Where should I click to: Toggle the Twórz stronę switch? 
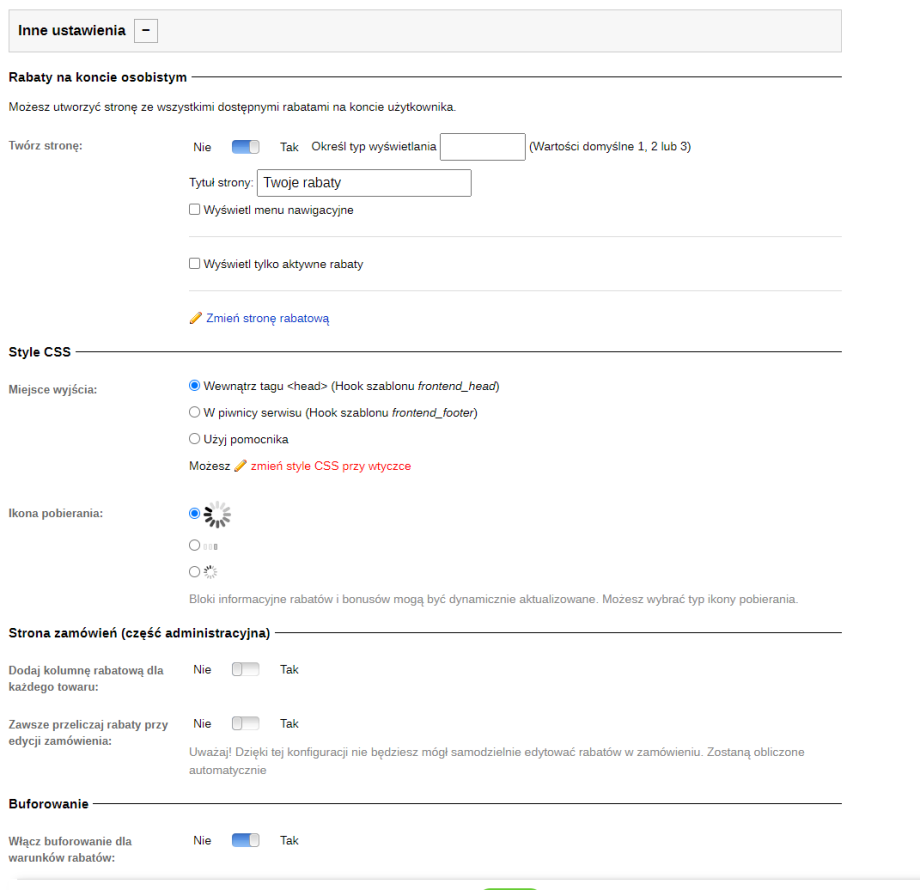[245, 147]
